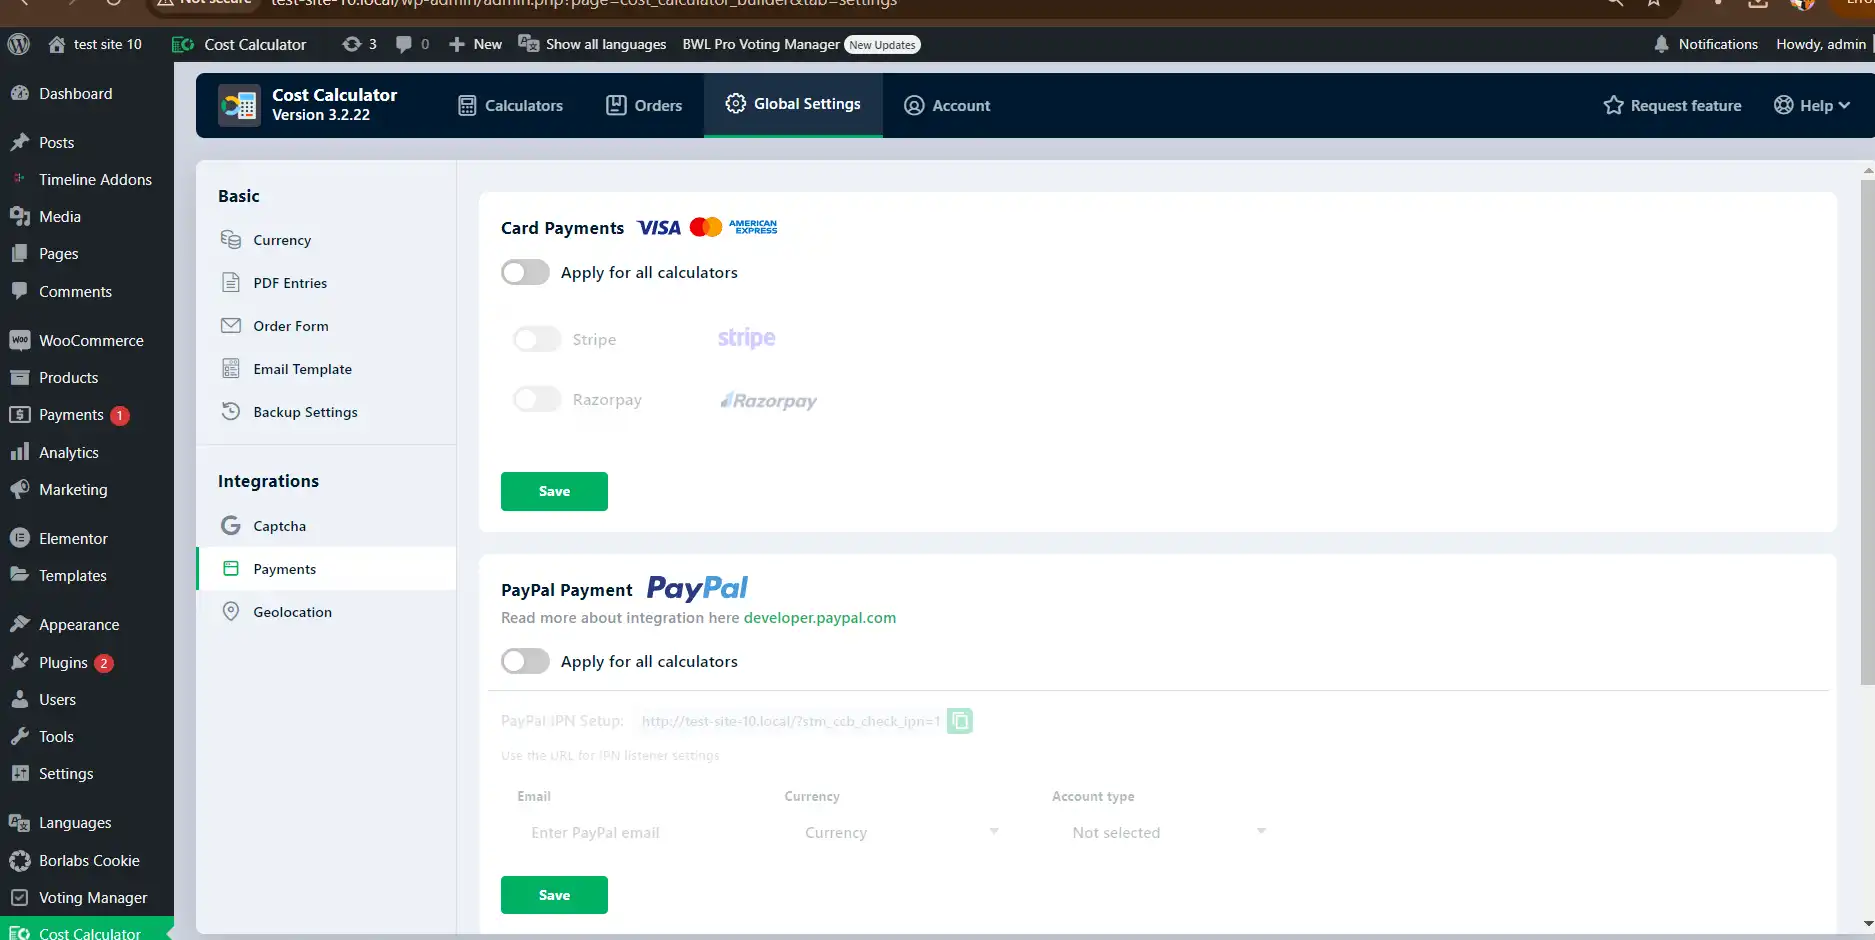Image resolution: width=1875 pixels, height=940 pixels.
Task: Click the Payments card icon in the Integrations section
Action: click(x=231, y=569)
